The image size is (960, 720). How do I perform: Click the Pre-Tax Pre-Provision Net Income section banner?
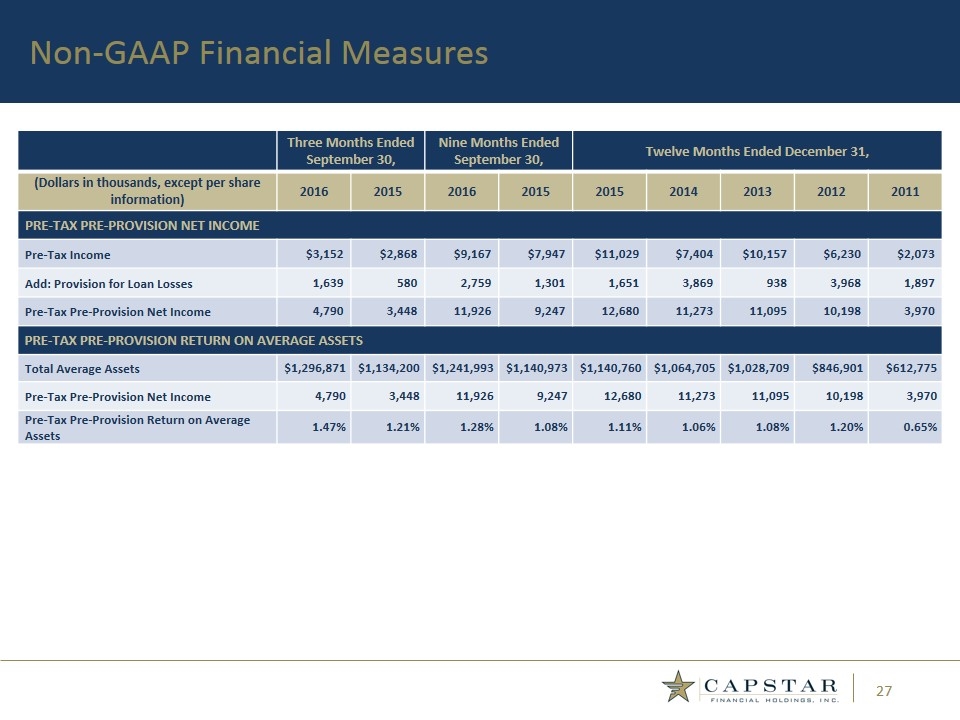(x=143, y=225)
